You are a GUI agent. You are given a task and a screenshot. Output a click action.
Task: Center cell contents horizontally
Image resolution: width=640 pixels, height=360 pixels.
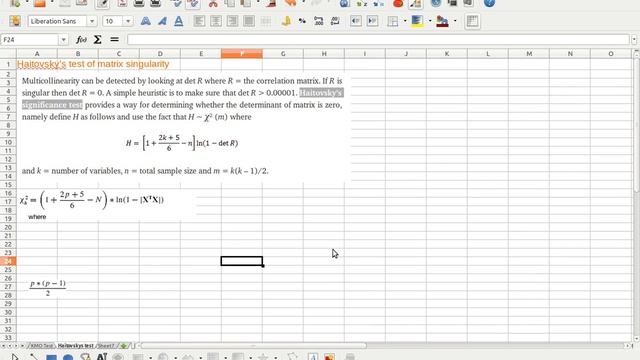pyautogui.click(x=216, y=21)
